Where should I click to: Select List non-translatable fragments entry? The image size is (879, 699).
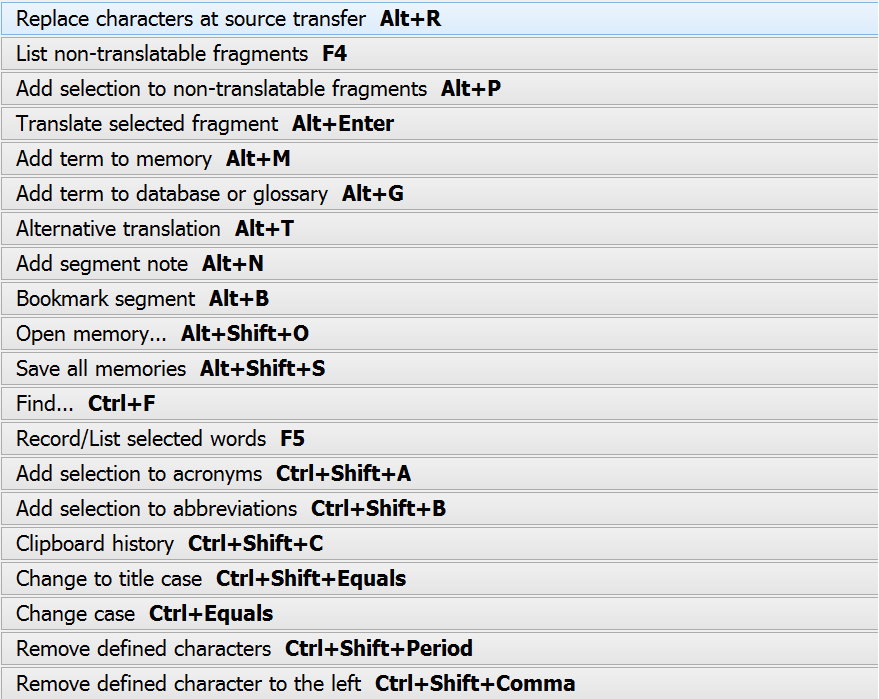tap(181, 54)
